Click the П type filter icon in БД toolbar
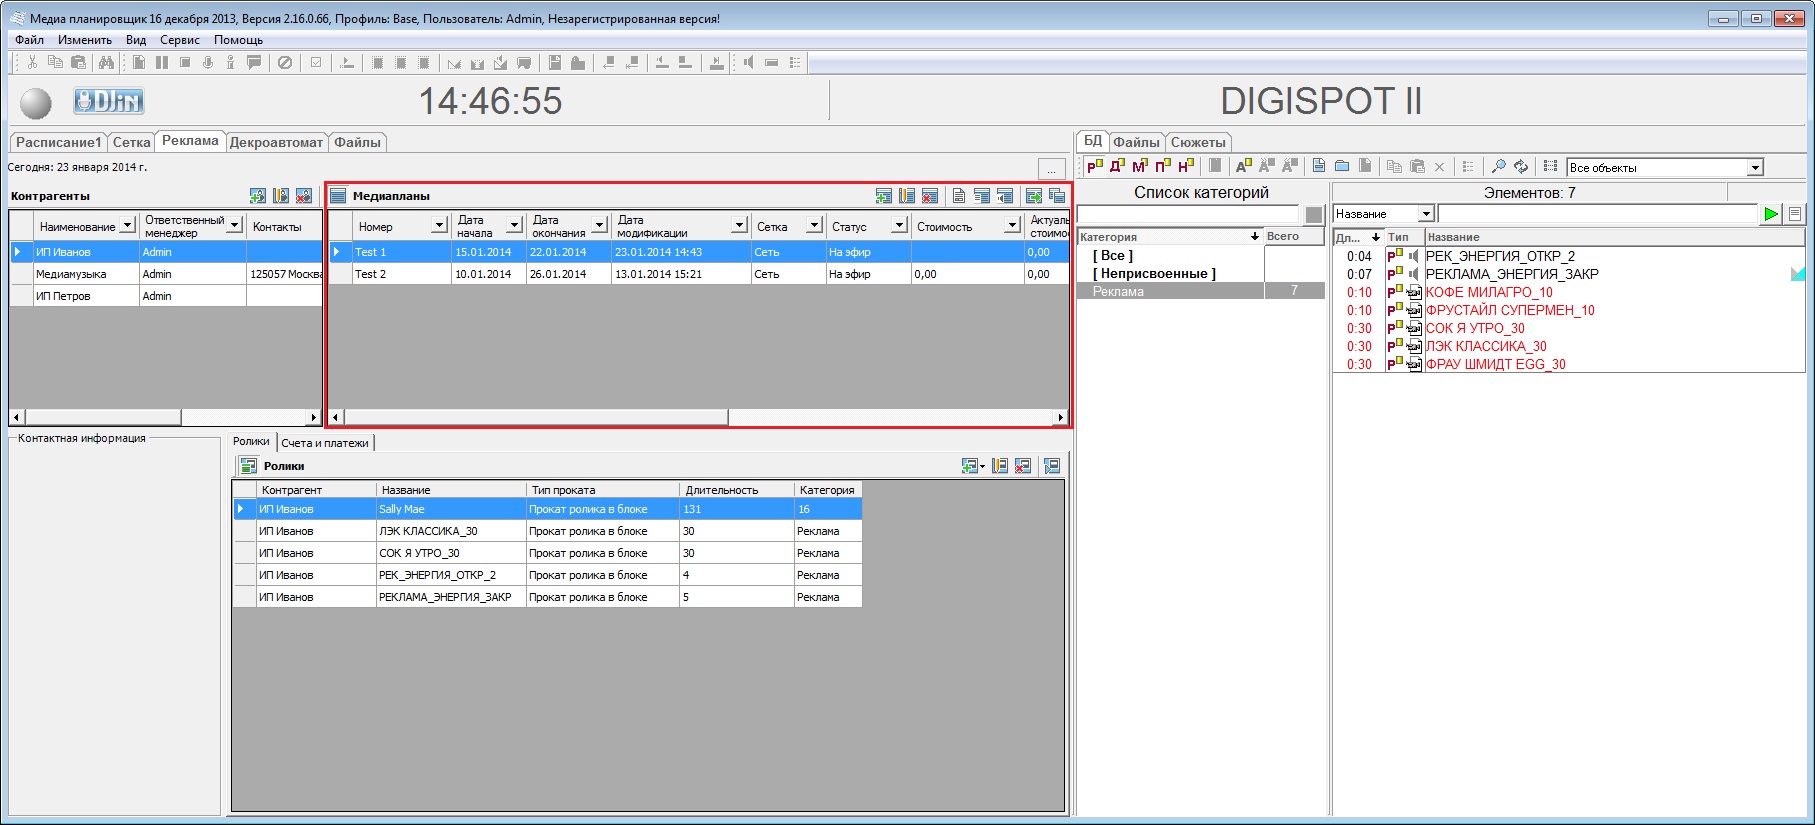 (x=1162, y=166)
